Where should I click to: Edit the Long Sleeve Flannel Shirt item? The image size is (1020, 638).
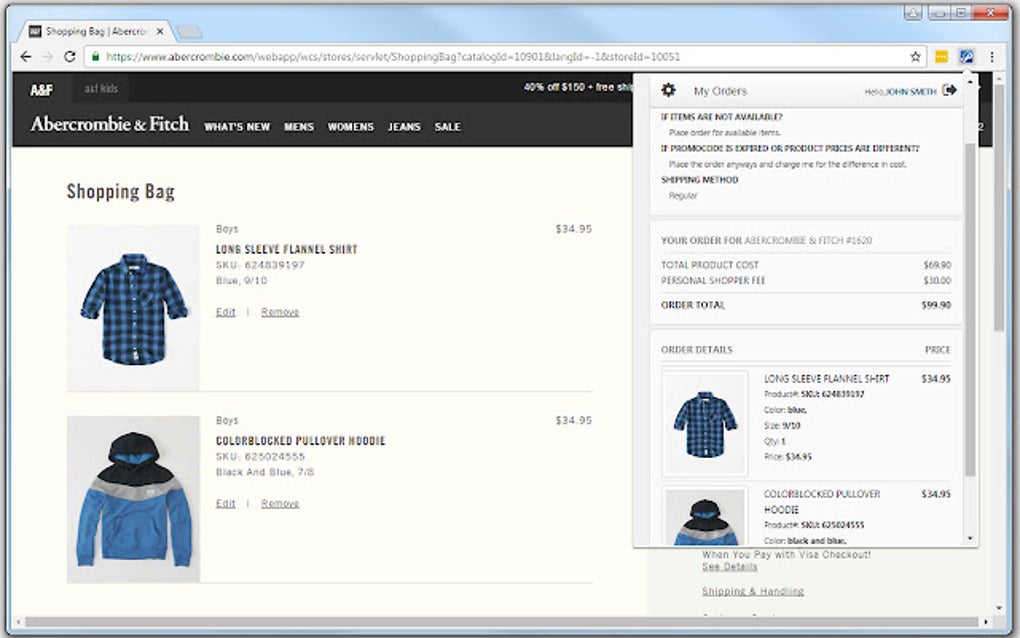[225, 312]
